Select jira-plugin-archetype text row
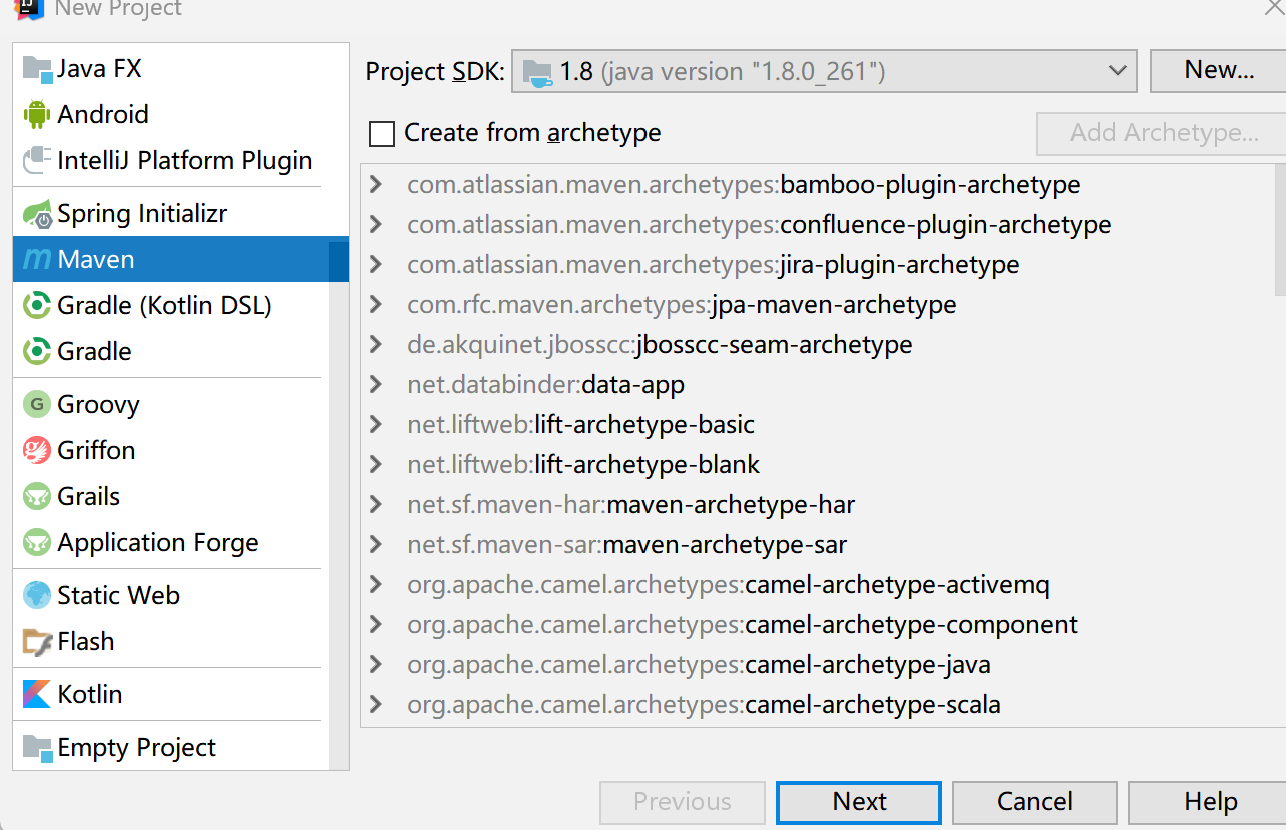Viewport: 1286px width, 830px height. pos(713,265)
